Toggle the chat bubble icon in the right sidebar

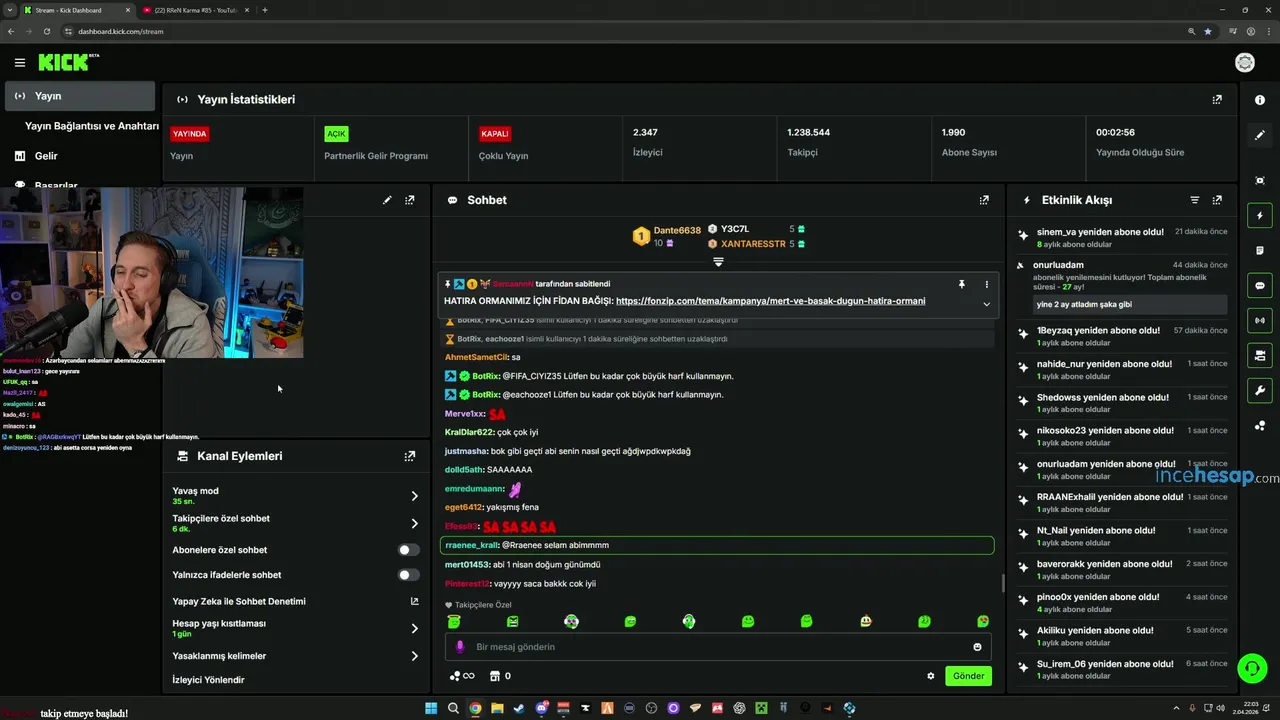click(1260, 285)
